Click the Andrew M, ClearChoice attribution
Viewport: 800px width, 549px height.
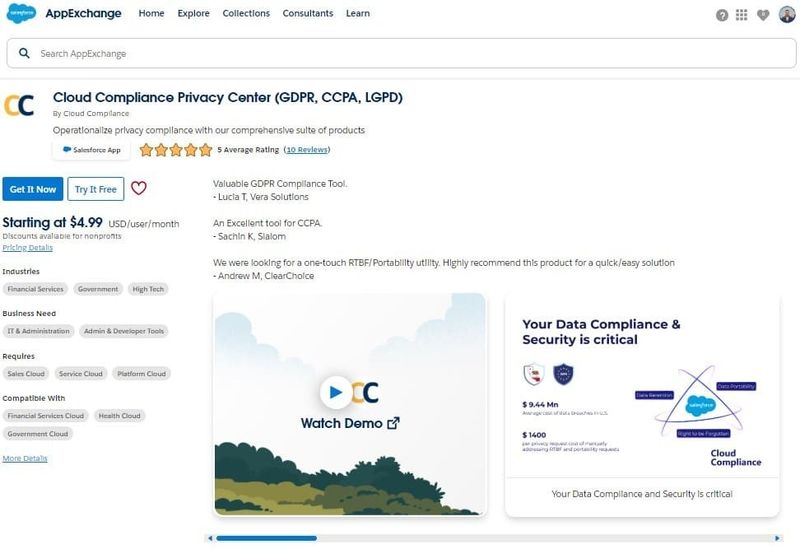[264, 276]
